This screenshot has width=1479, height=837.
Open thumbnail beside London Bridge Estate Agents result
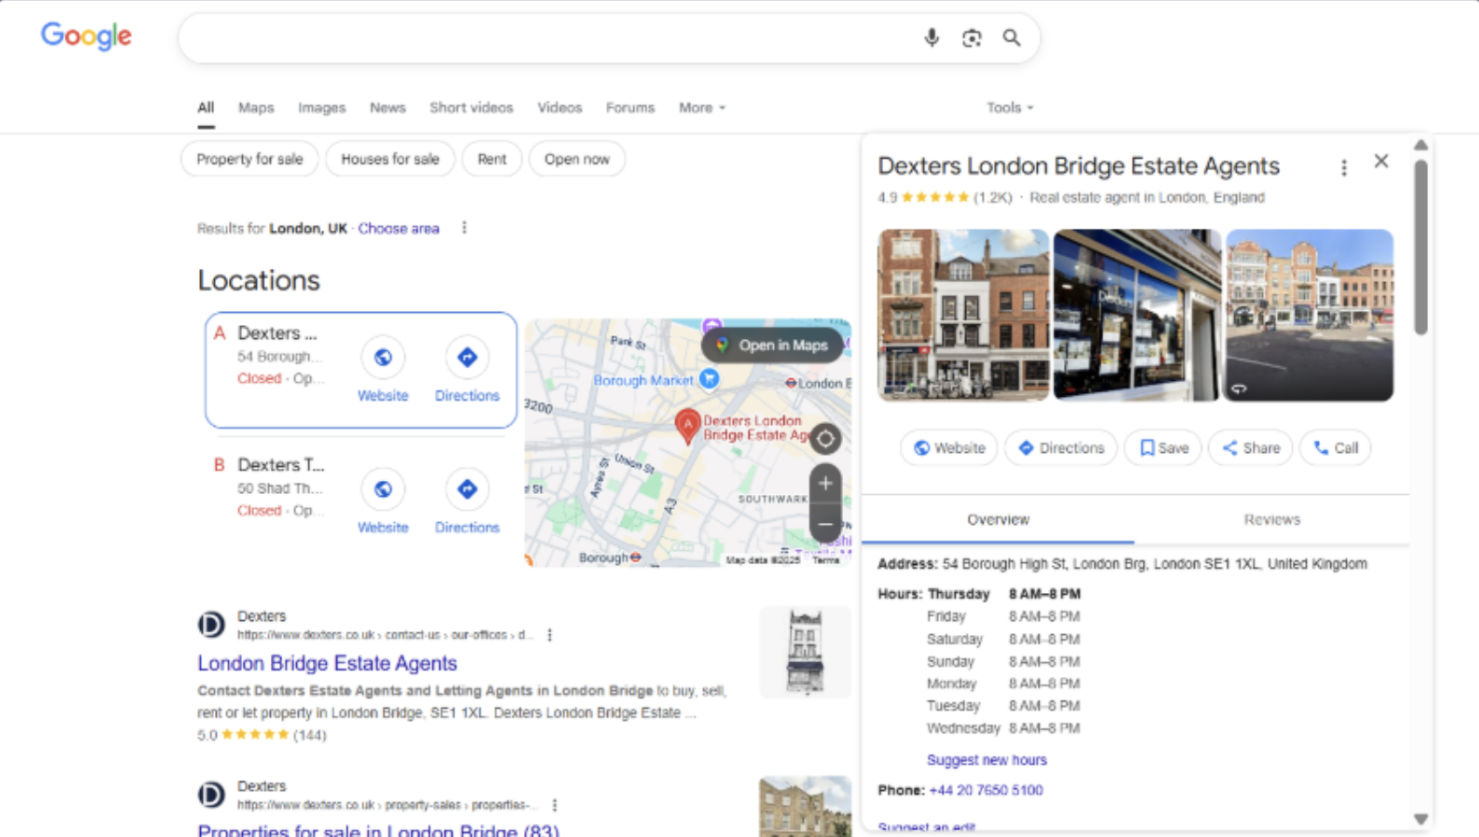tap(805, 652)
